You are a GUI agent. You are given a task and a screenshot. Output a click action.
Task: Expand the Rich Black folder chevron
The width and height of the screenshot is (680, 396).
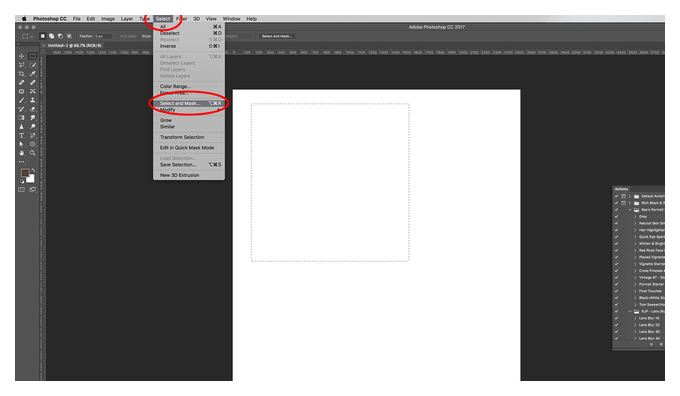[x=630, y=203]
